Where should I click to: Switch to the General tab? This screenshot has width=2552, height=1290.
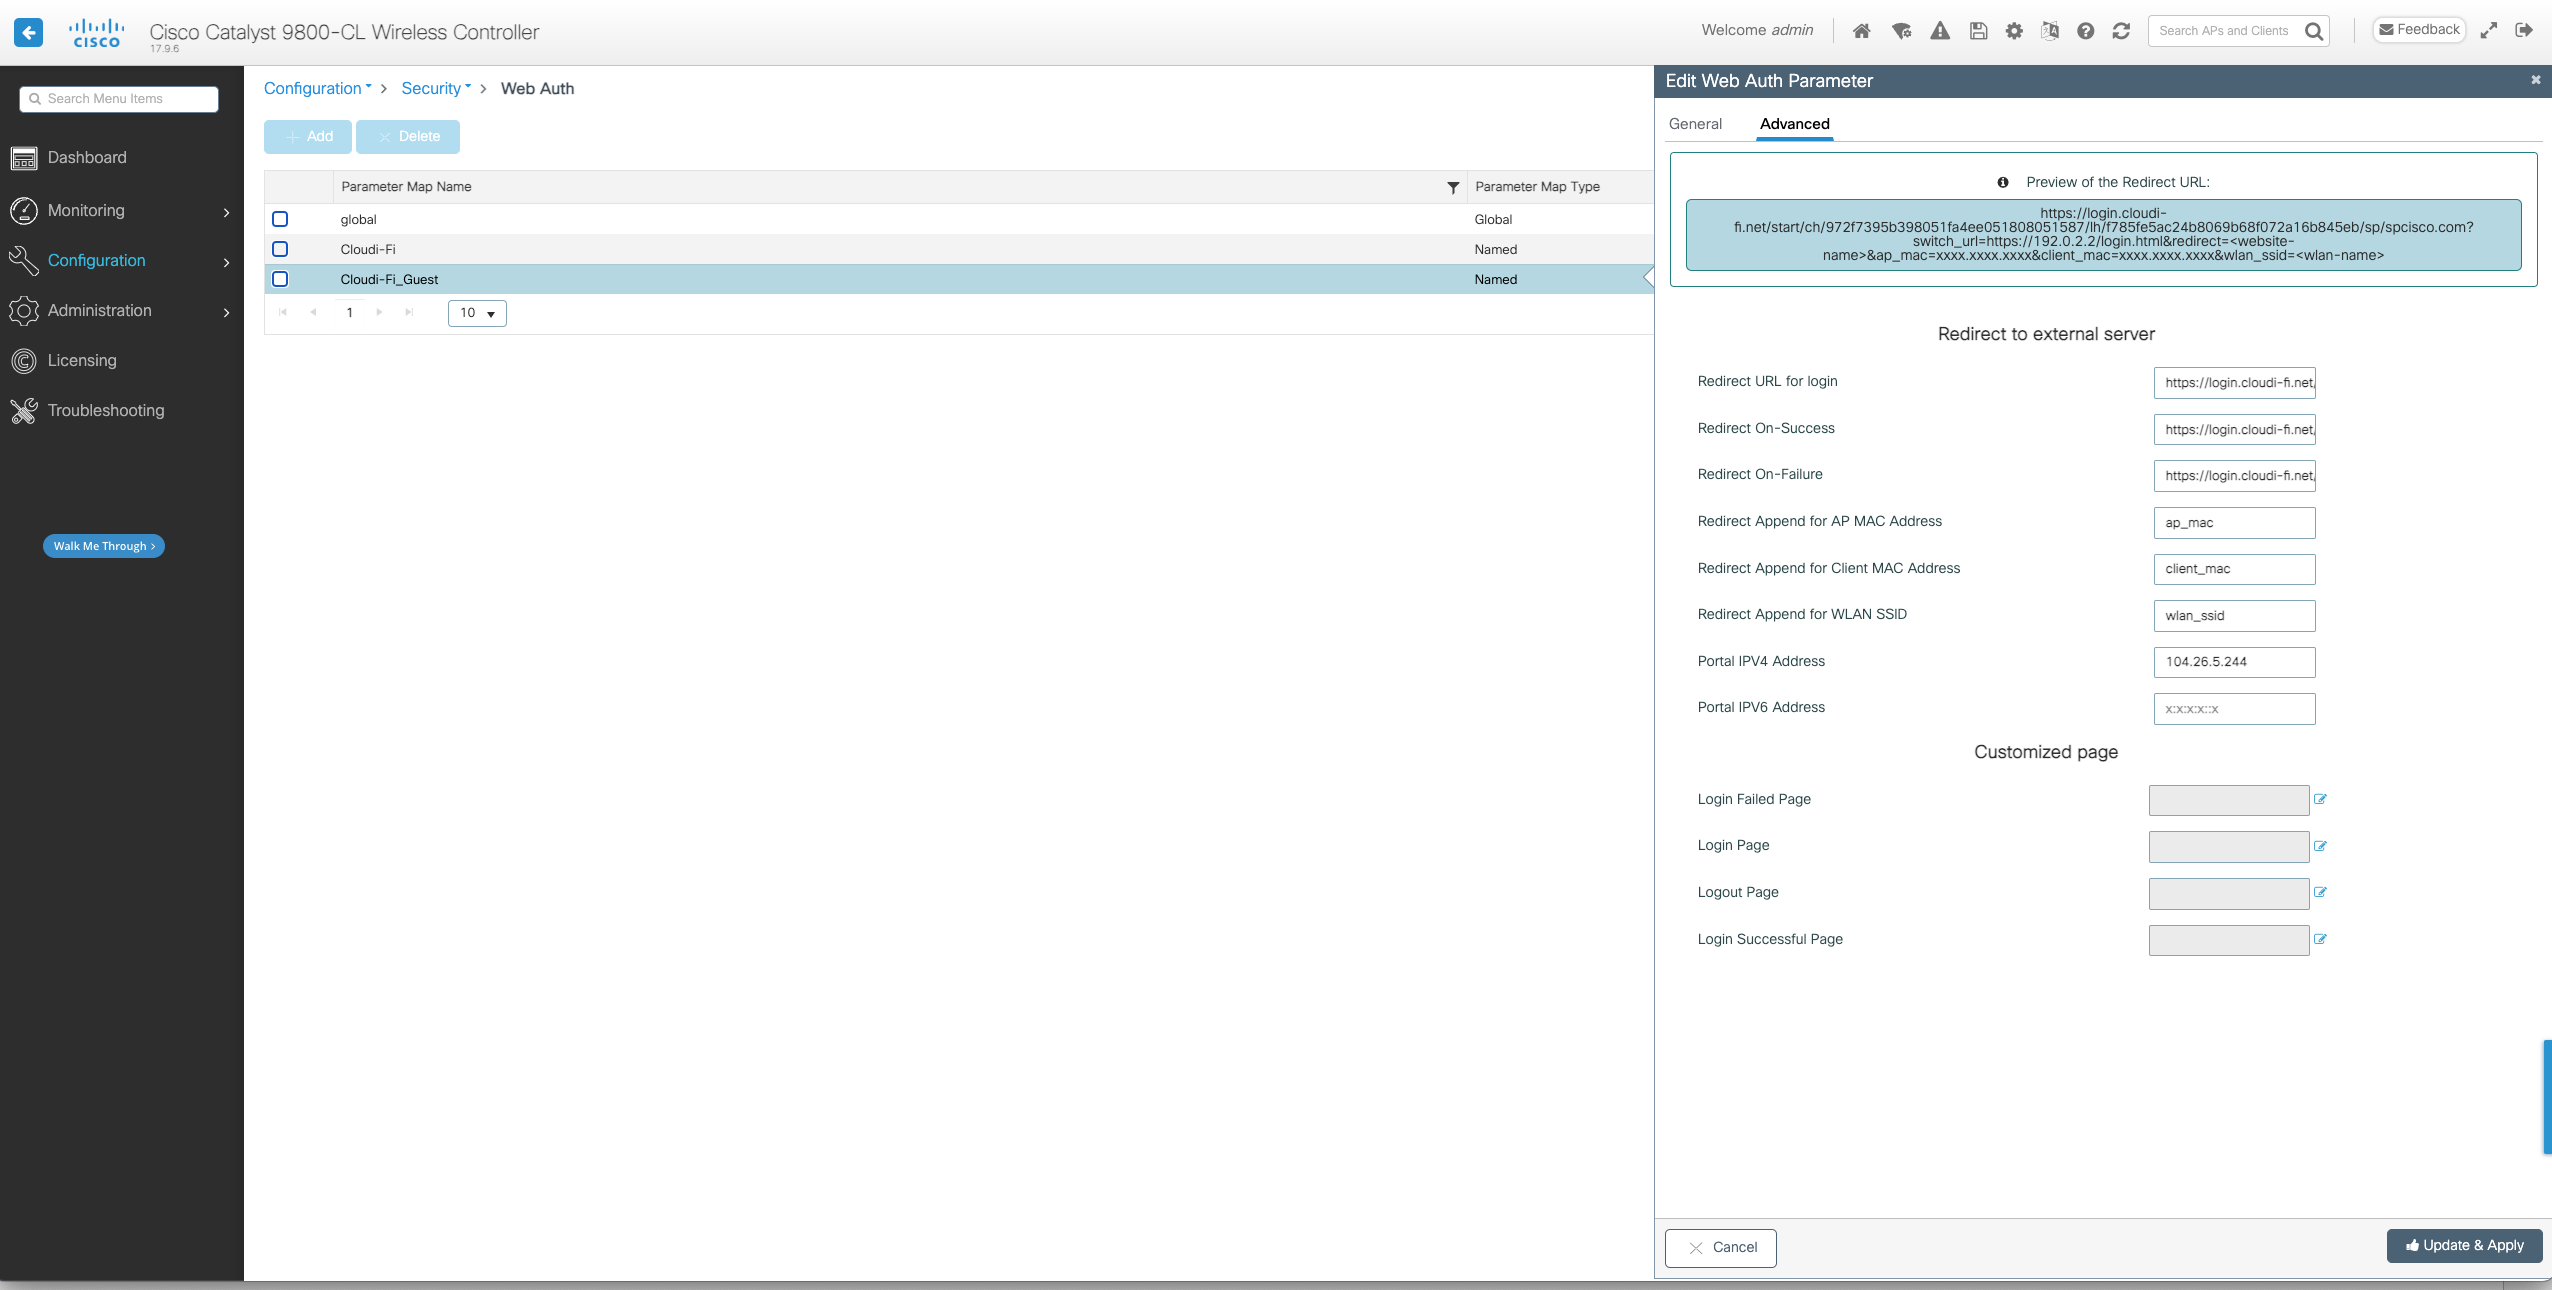click(1695, 123)
